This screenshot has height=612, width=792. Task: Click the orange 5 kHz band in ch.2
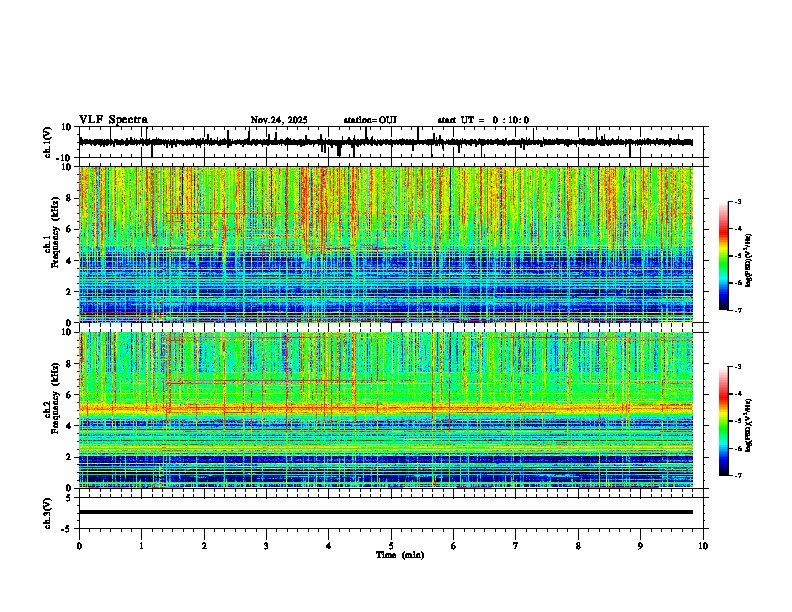click(x=386, y=408)
